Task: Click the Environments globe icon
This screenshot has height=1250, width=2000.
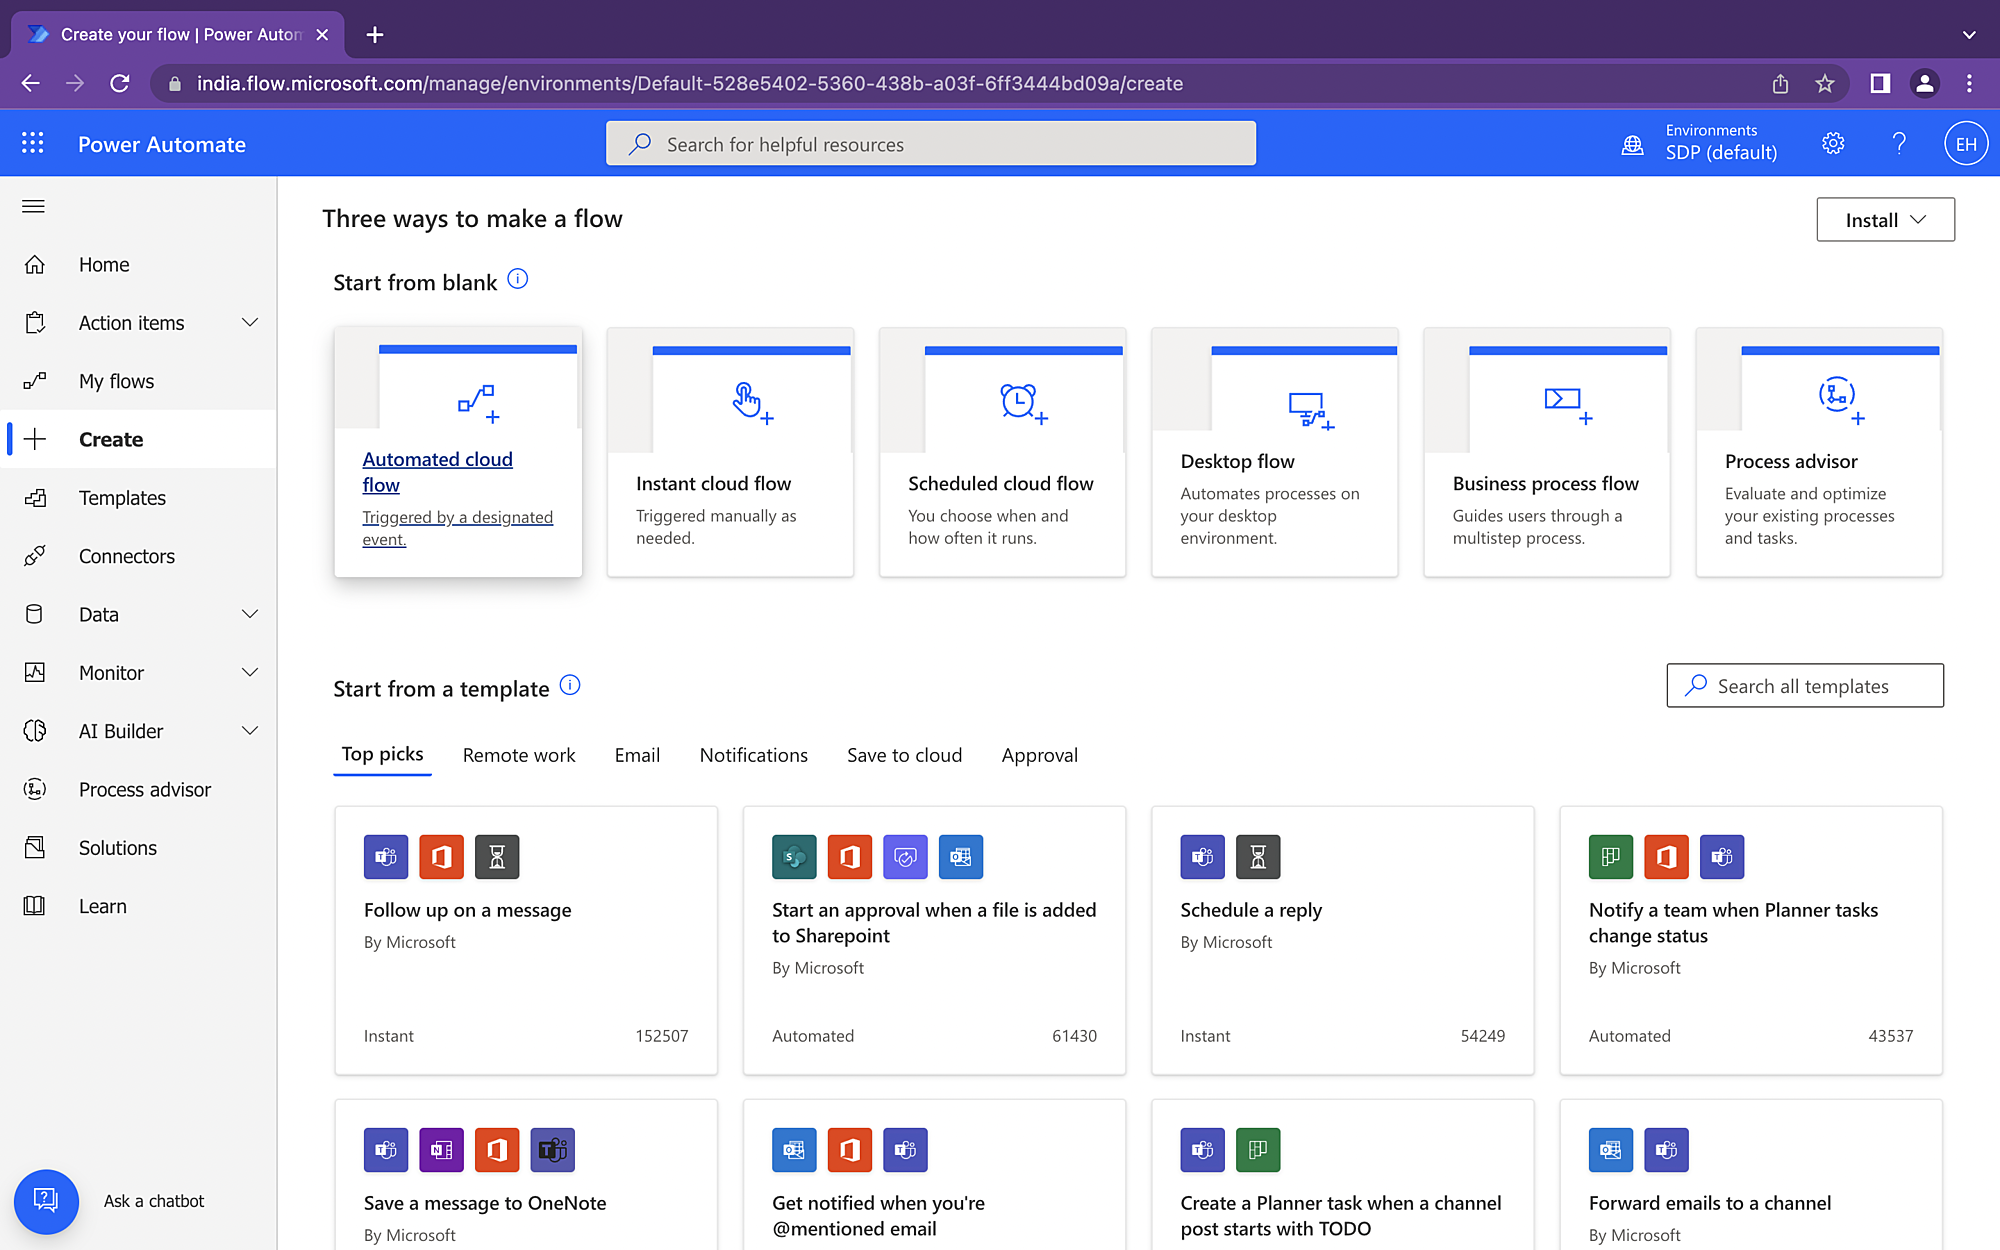Action: [1632, 145]
